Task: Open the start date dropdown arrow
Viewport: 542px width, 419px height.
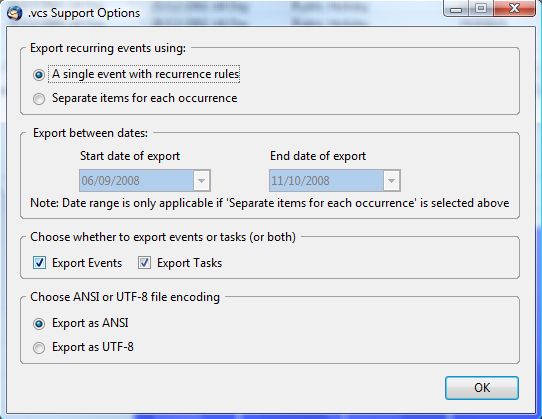Action: [202, 180]
